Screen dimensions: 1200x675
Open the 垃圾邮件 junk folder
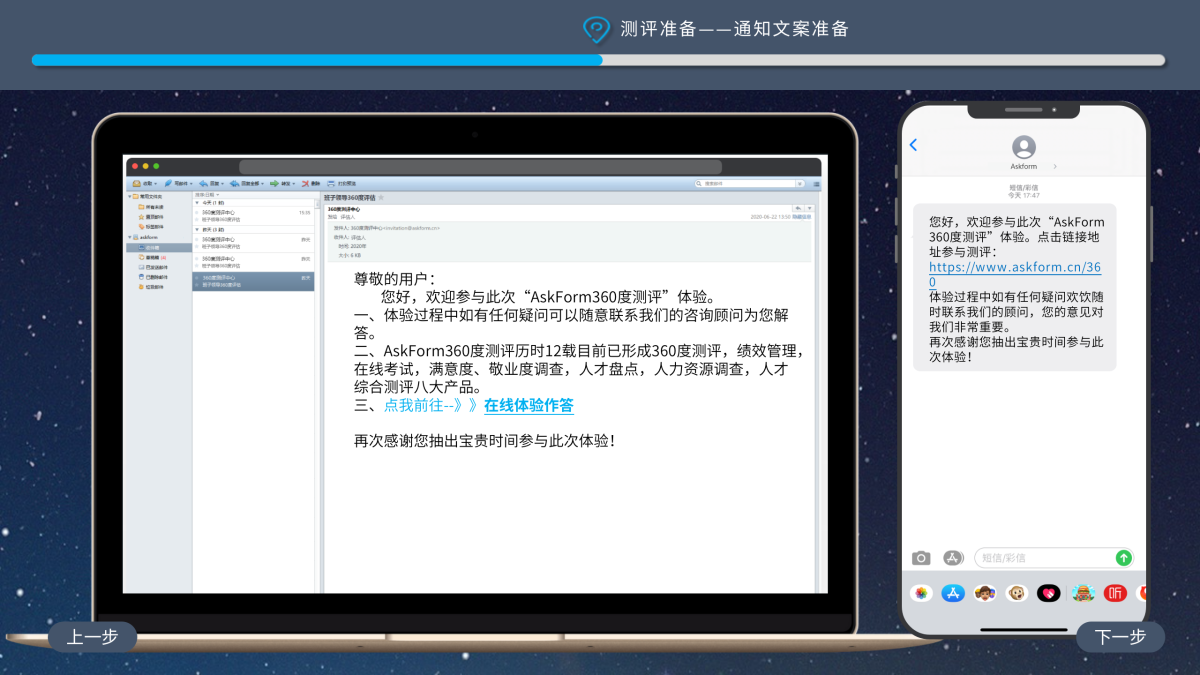152,287
